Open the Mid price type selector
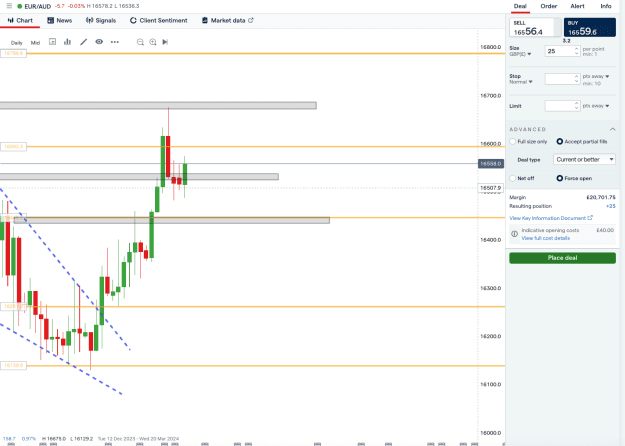625x446 pixels. (x=35, y=43)
